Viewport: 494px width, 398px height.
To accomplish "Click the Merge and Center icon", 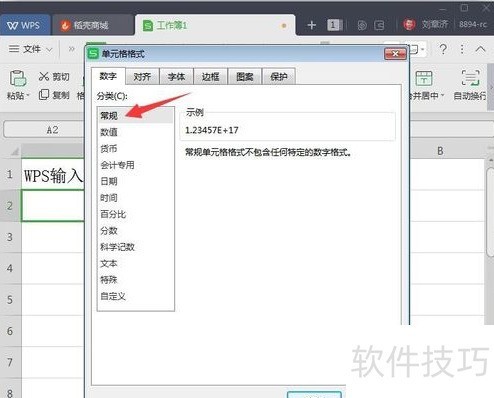I will 424,78.
